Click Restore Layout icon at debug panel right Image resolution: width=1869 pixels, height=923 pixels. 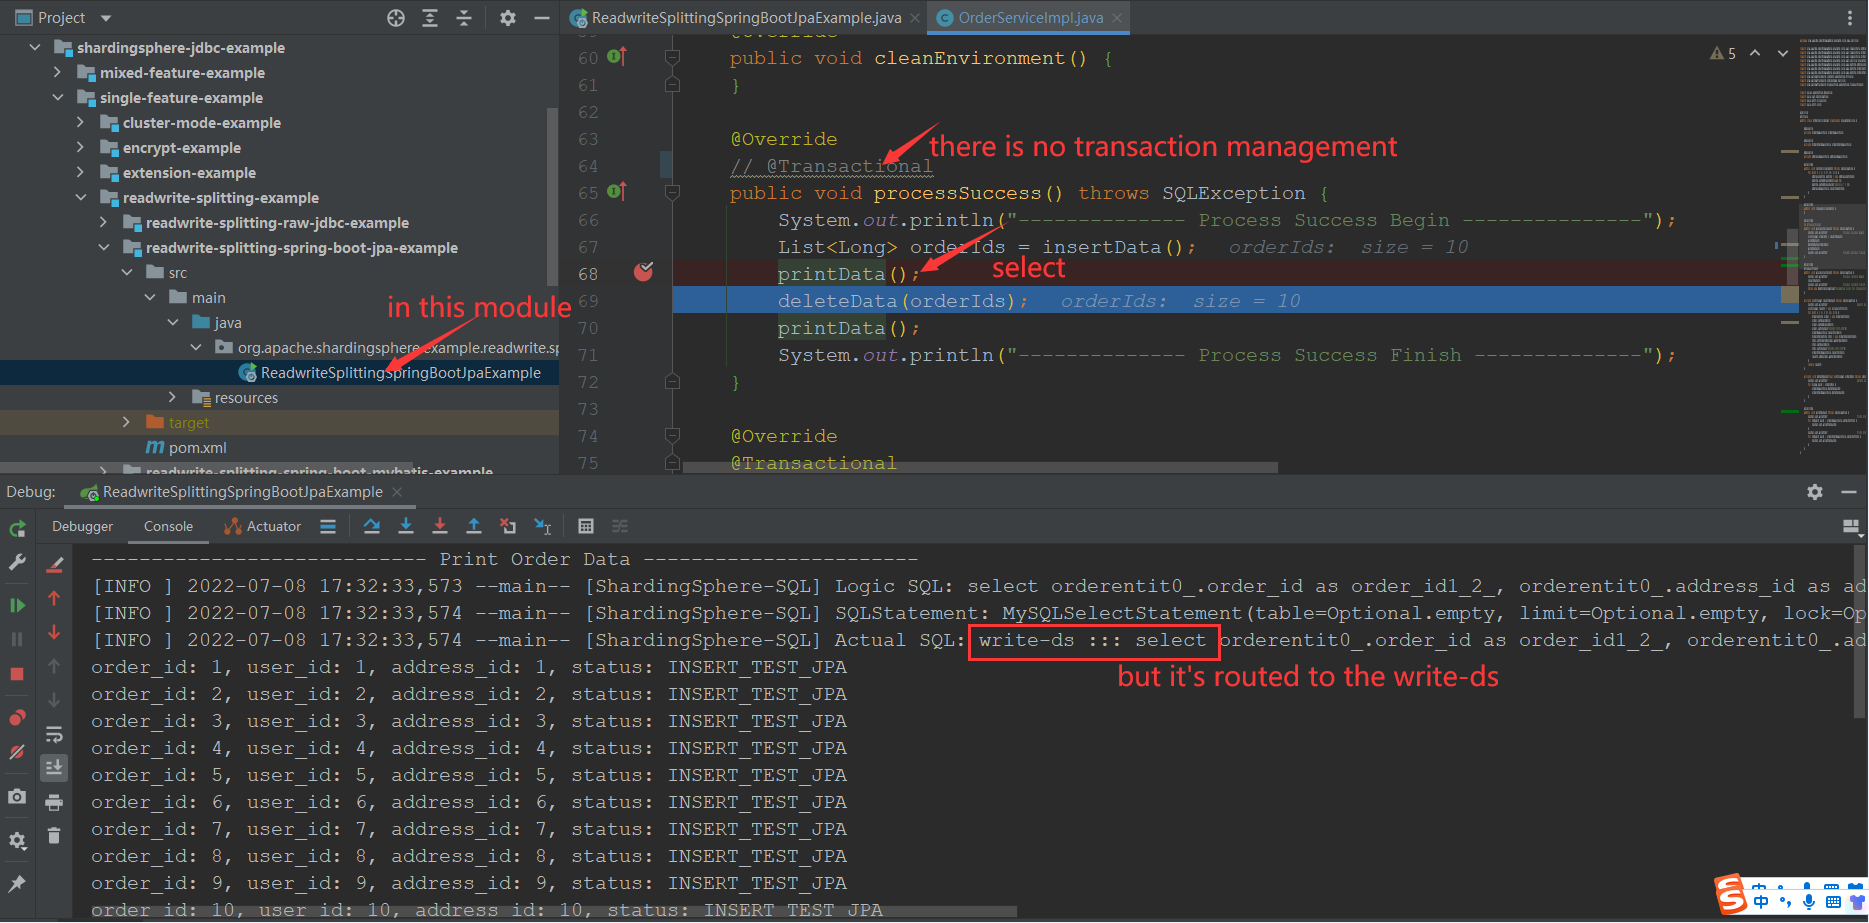pos(1850,526)
